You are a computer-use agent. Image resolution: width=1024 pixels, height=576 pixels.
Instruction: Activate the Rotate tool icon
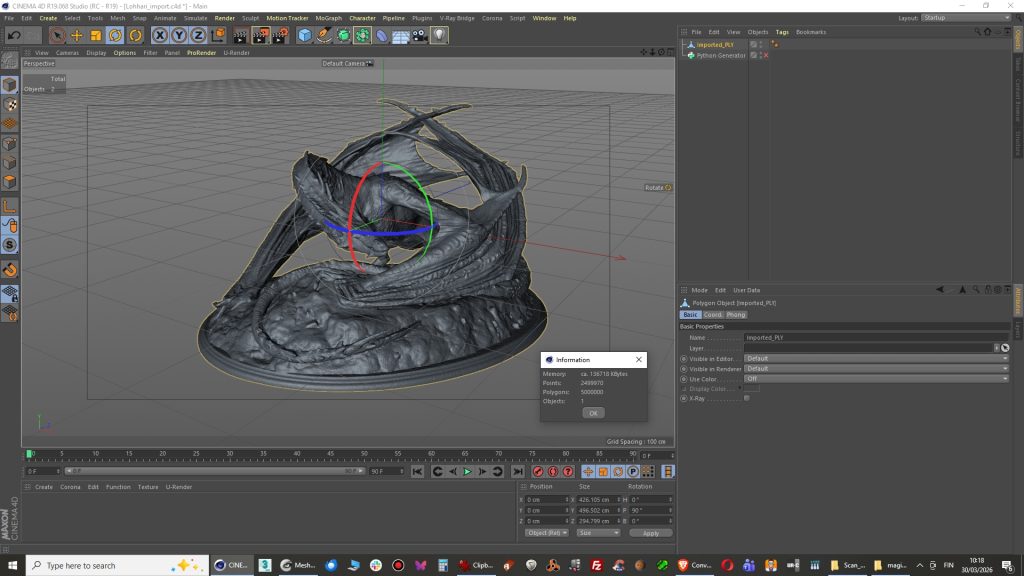115,35
